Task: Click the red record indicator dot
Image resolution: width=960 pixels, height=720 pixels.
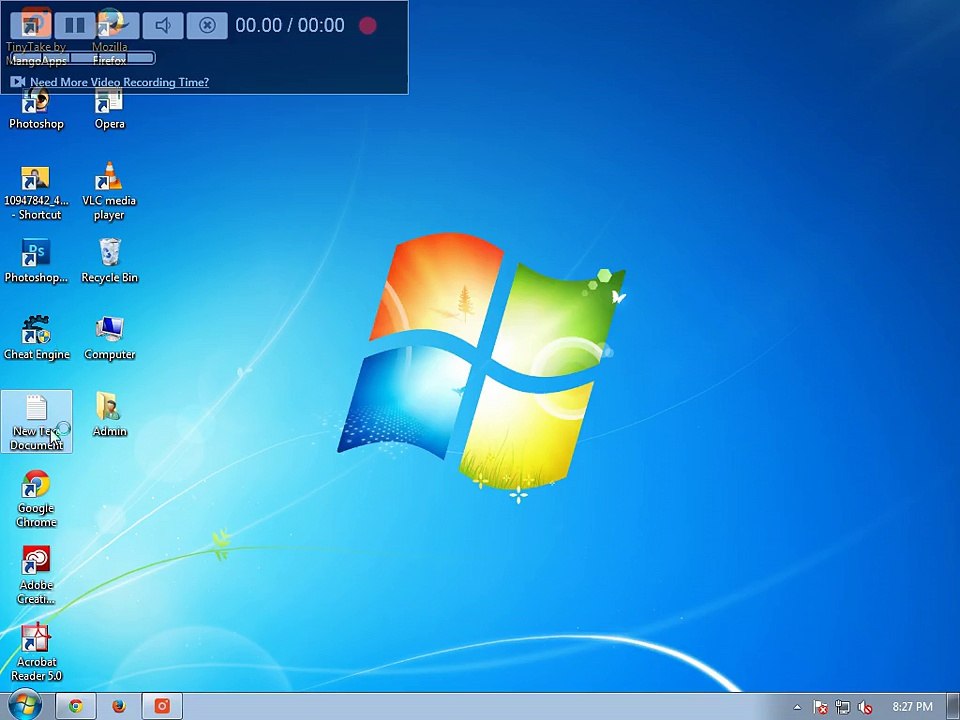Action: pyautogui.click(x=367, y=26)
